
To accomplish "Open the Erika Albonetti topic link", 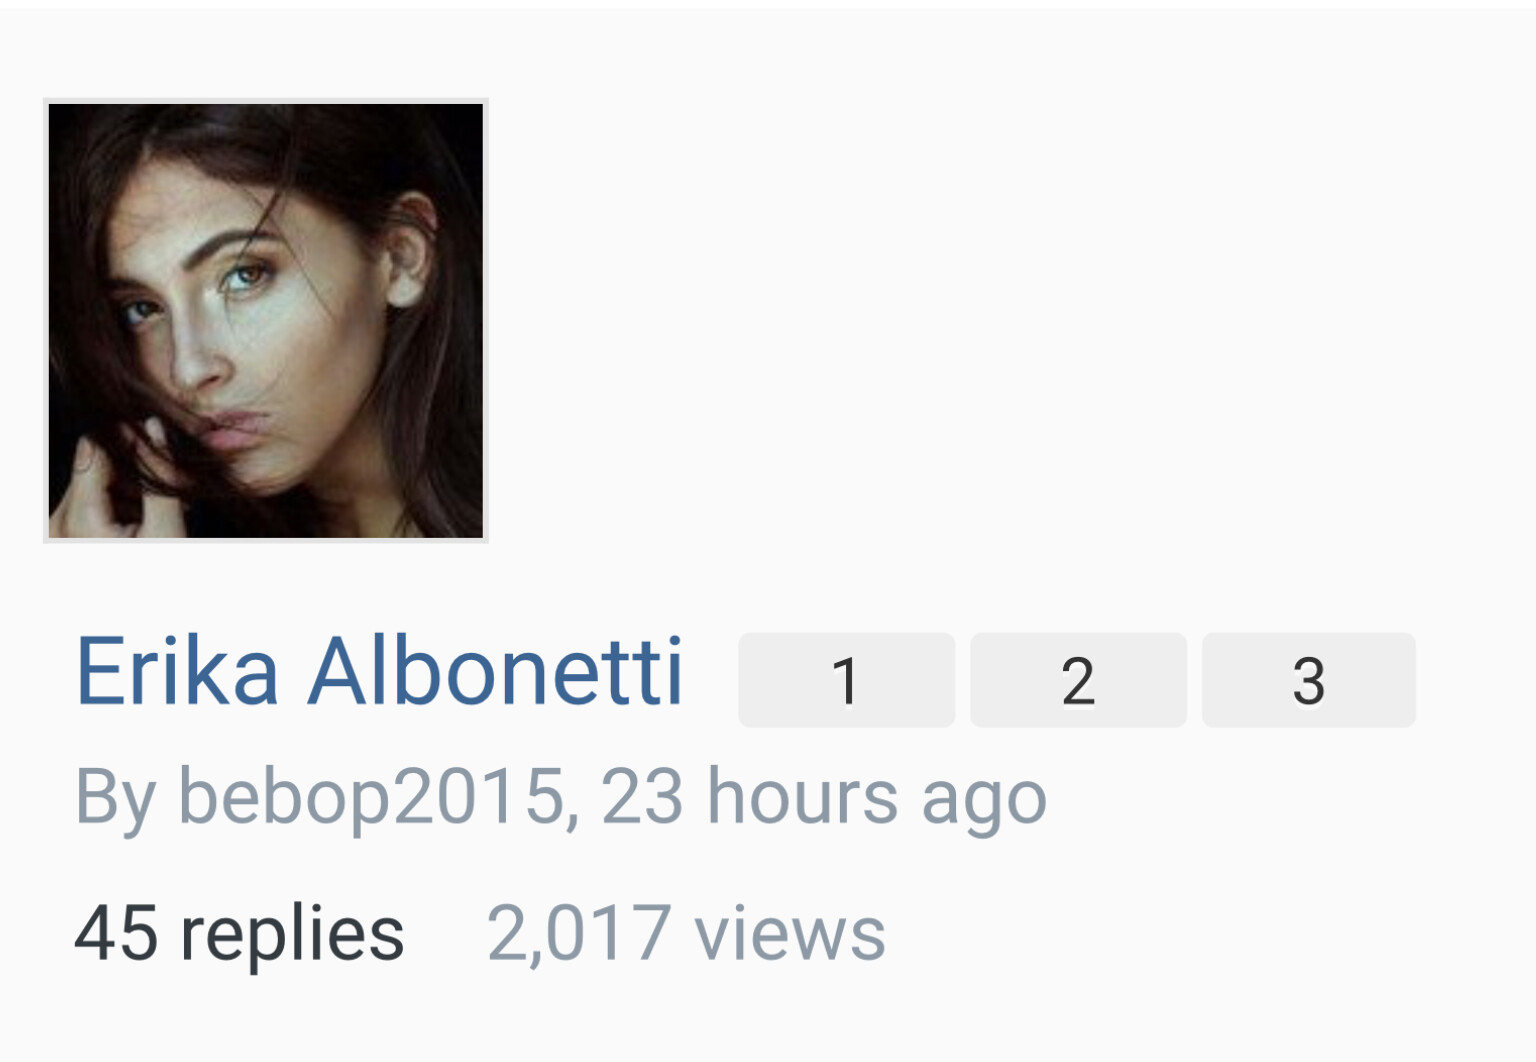I will click(x=379, y=672).
